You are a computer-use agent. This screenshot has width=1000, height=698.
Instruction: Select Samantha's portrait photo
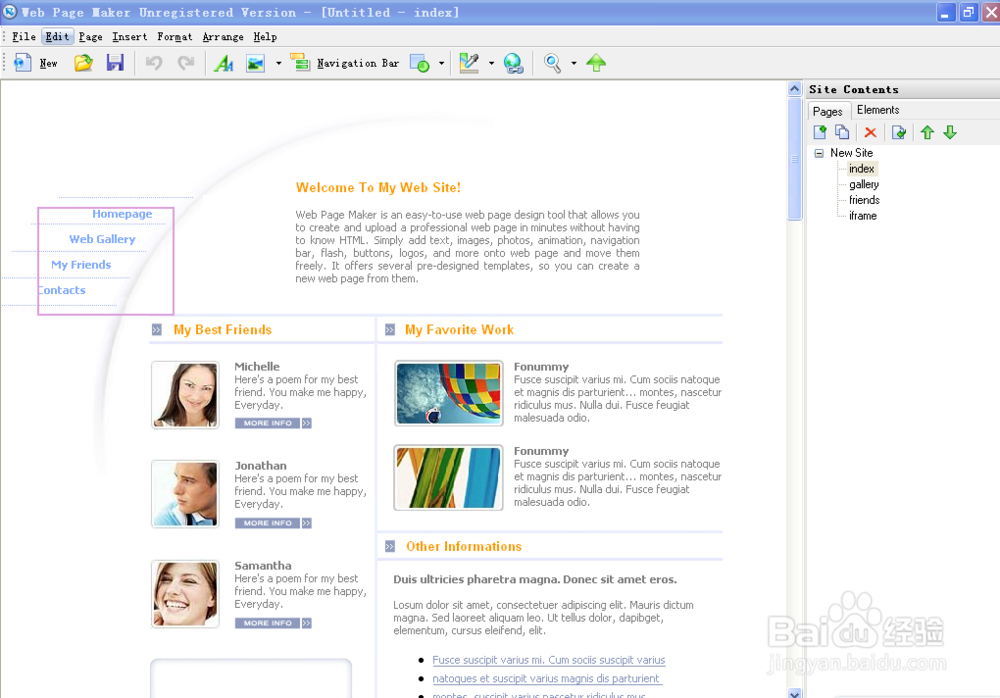(x=185, y=594)
